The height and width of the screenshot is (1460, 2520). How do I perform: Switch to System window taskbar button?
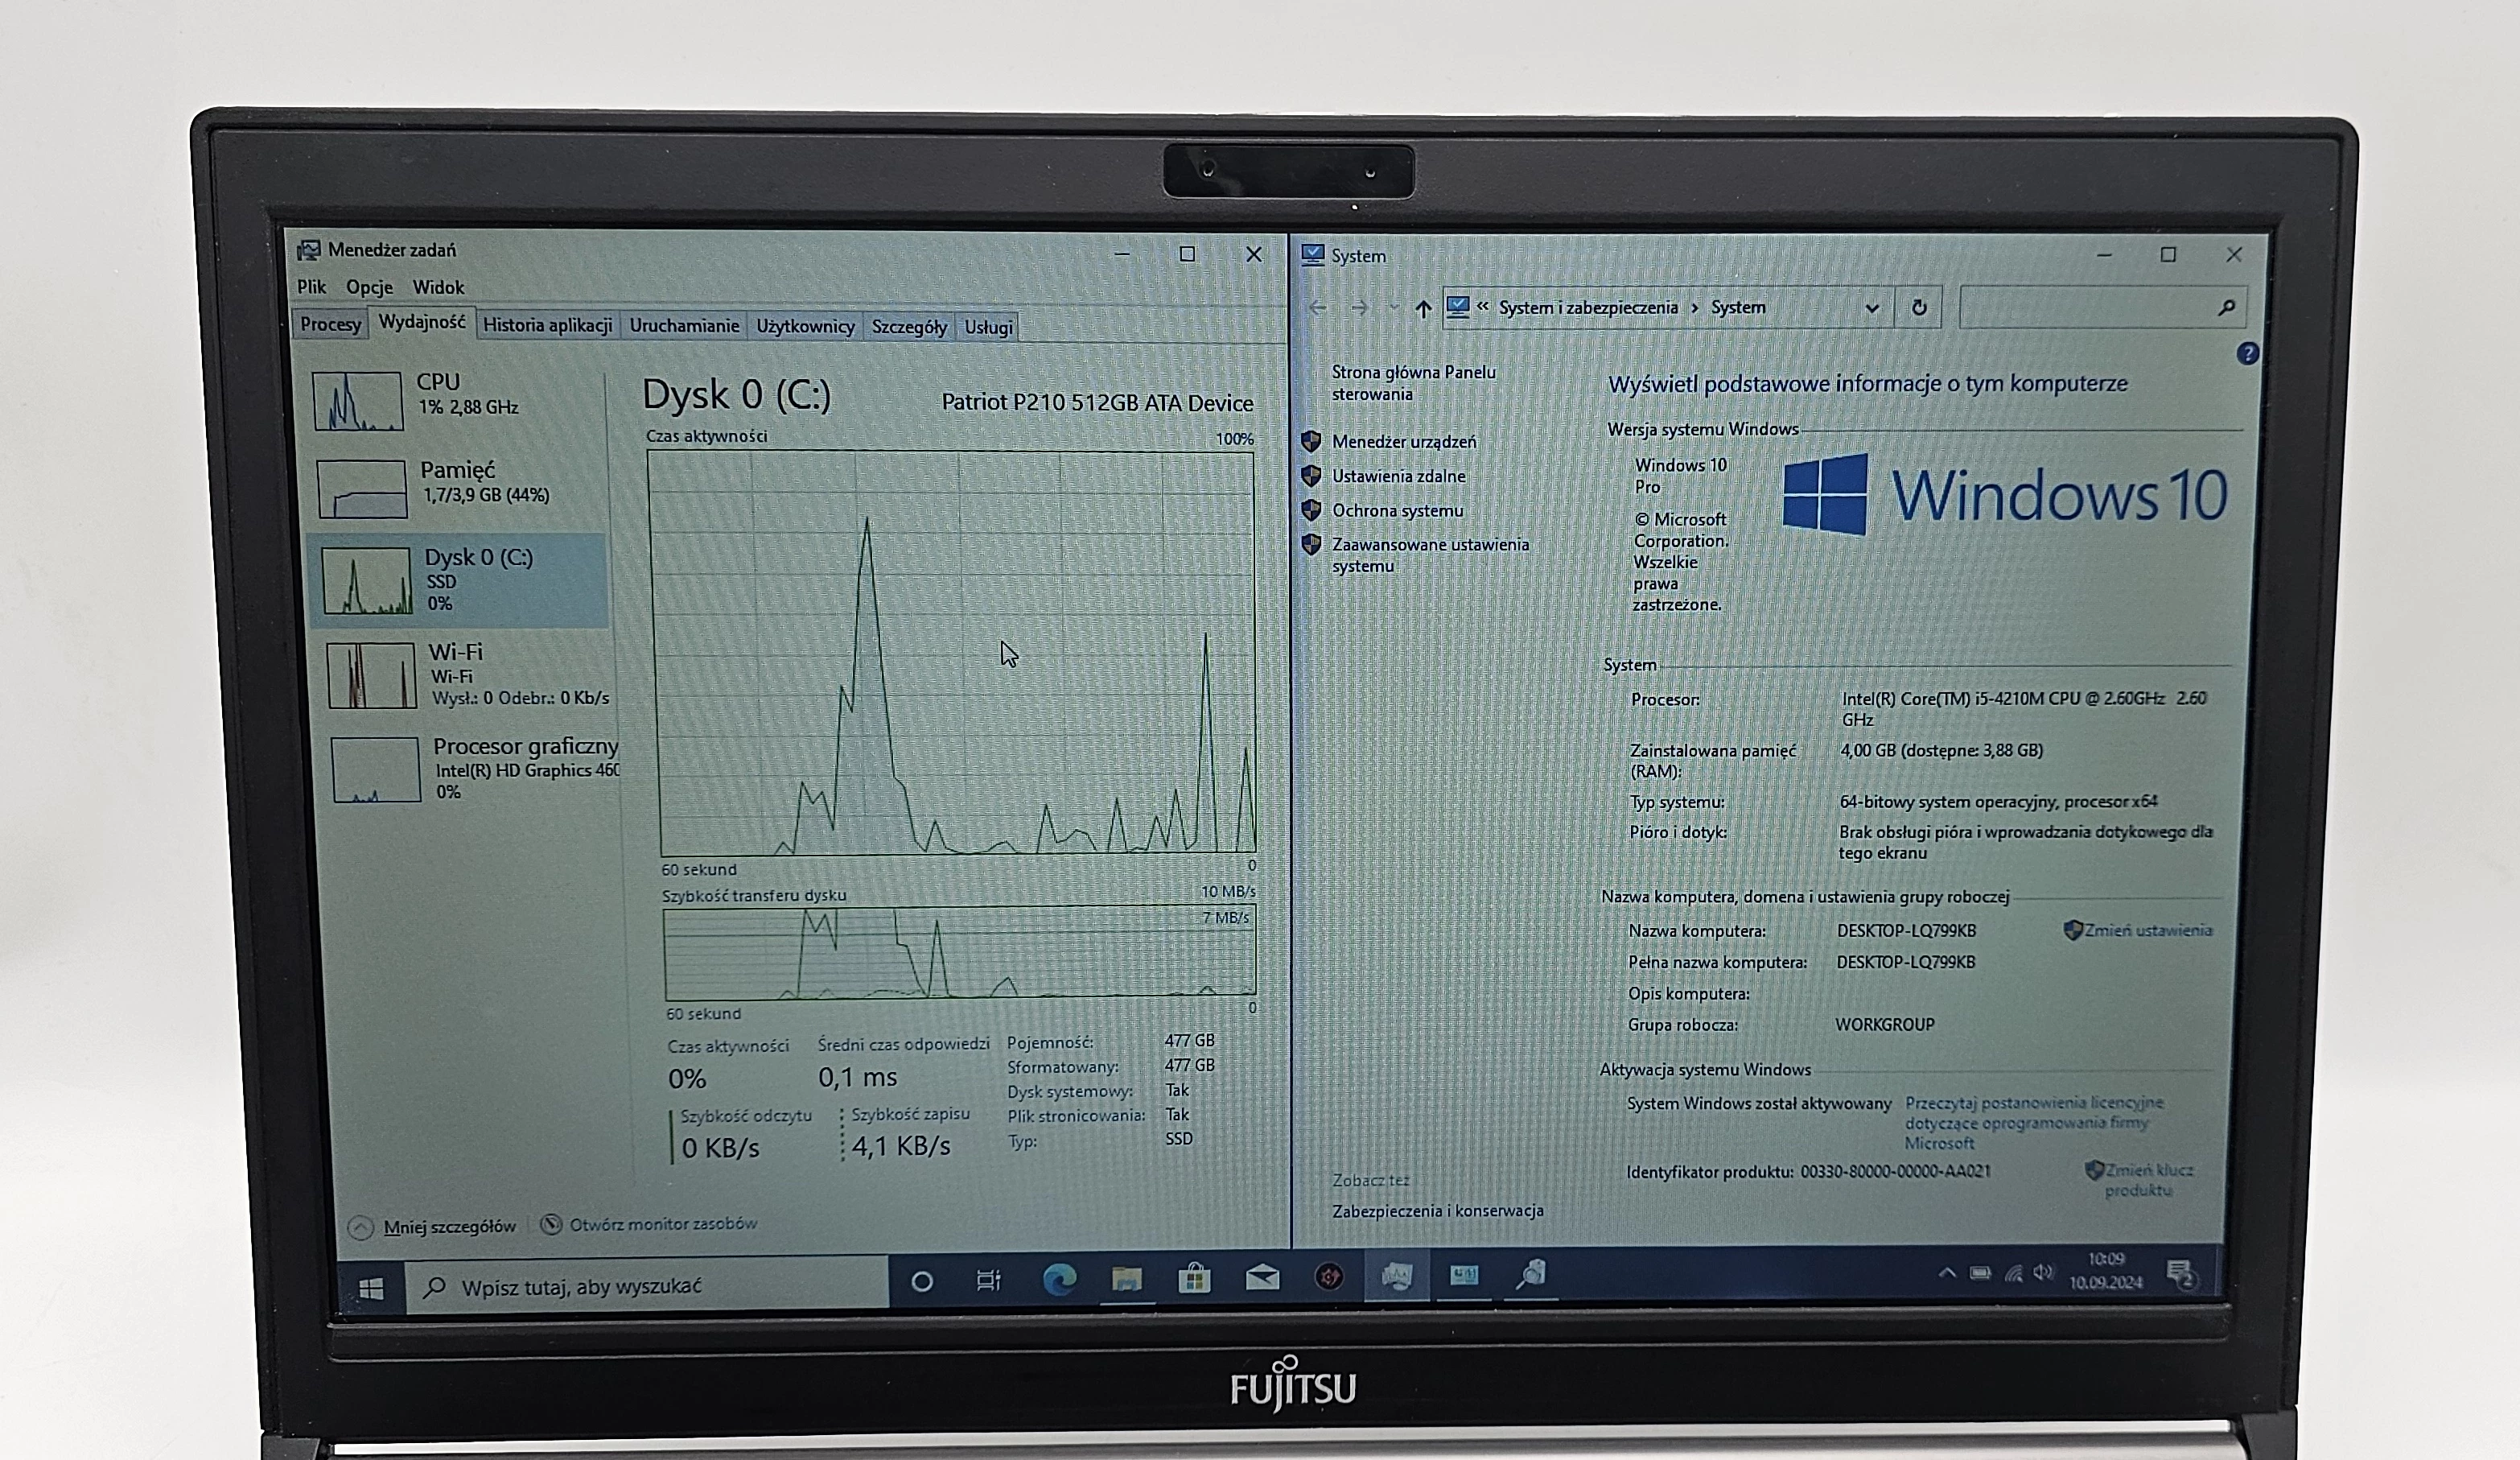tap(1464, 1274)
